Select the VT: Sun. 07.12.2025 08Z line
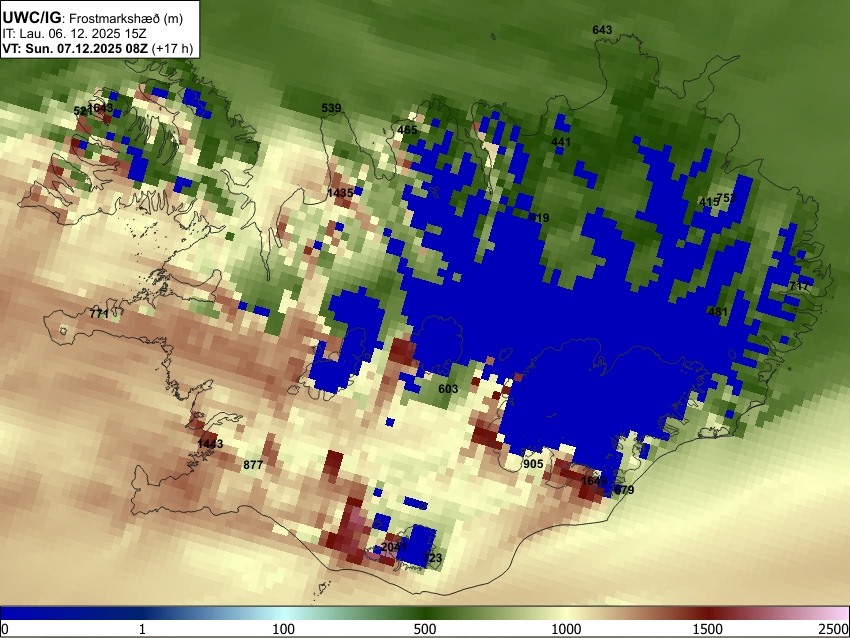This screenshot has height=638, width=850. click(x=98, y=48)
